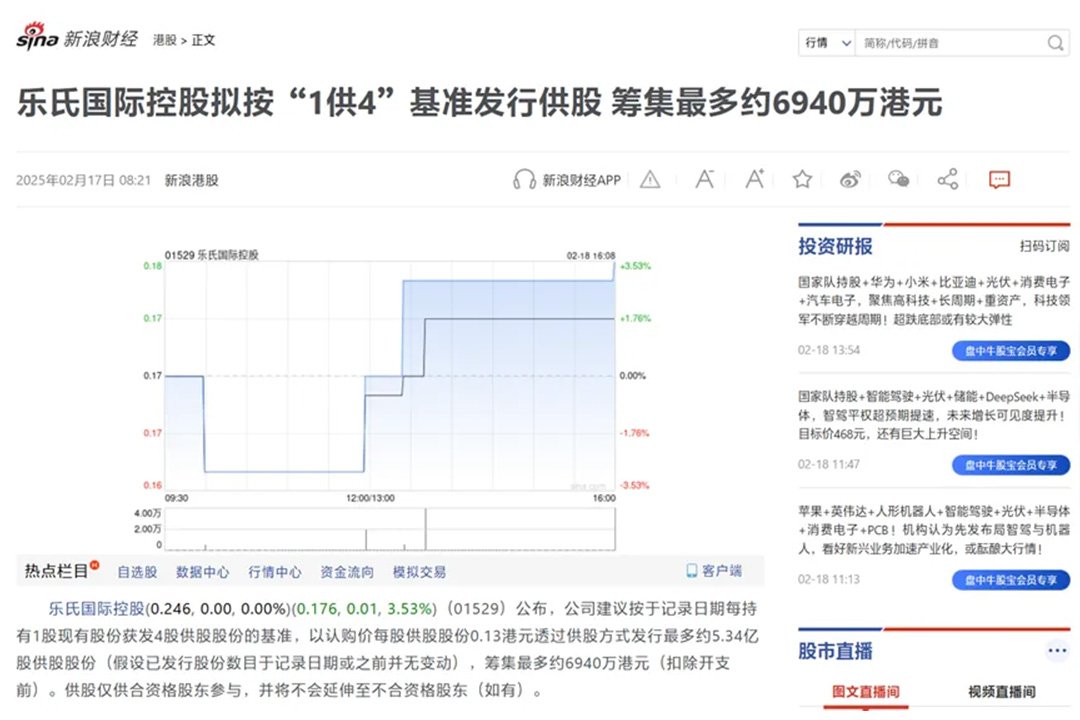Screen dimensions: 1080x720
Task: Select the 图文直播间 tab
Action: [866, 691]
